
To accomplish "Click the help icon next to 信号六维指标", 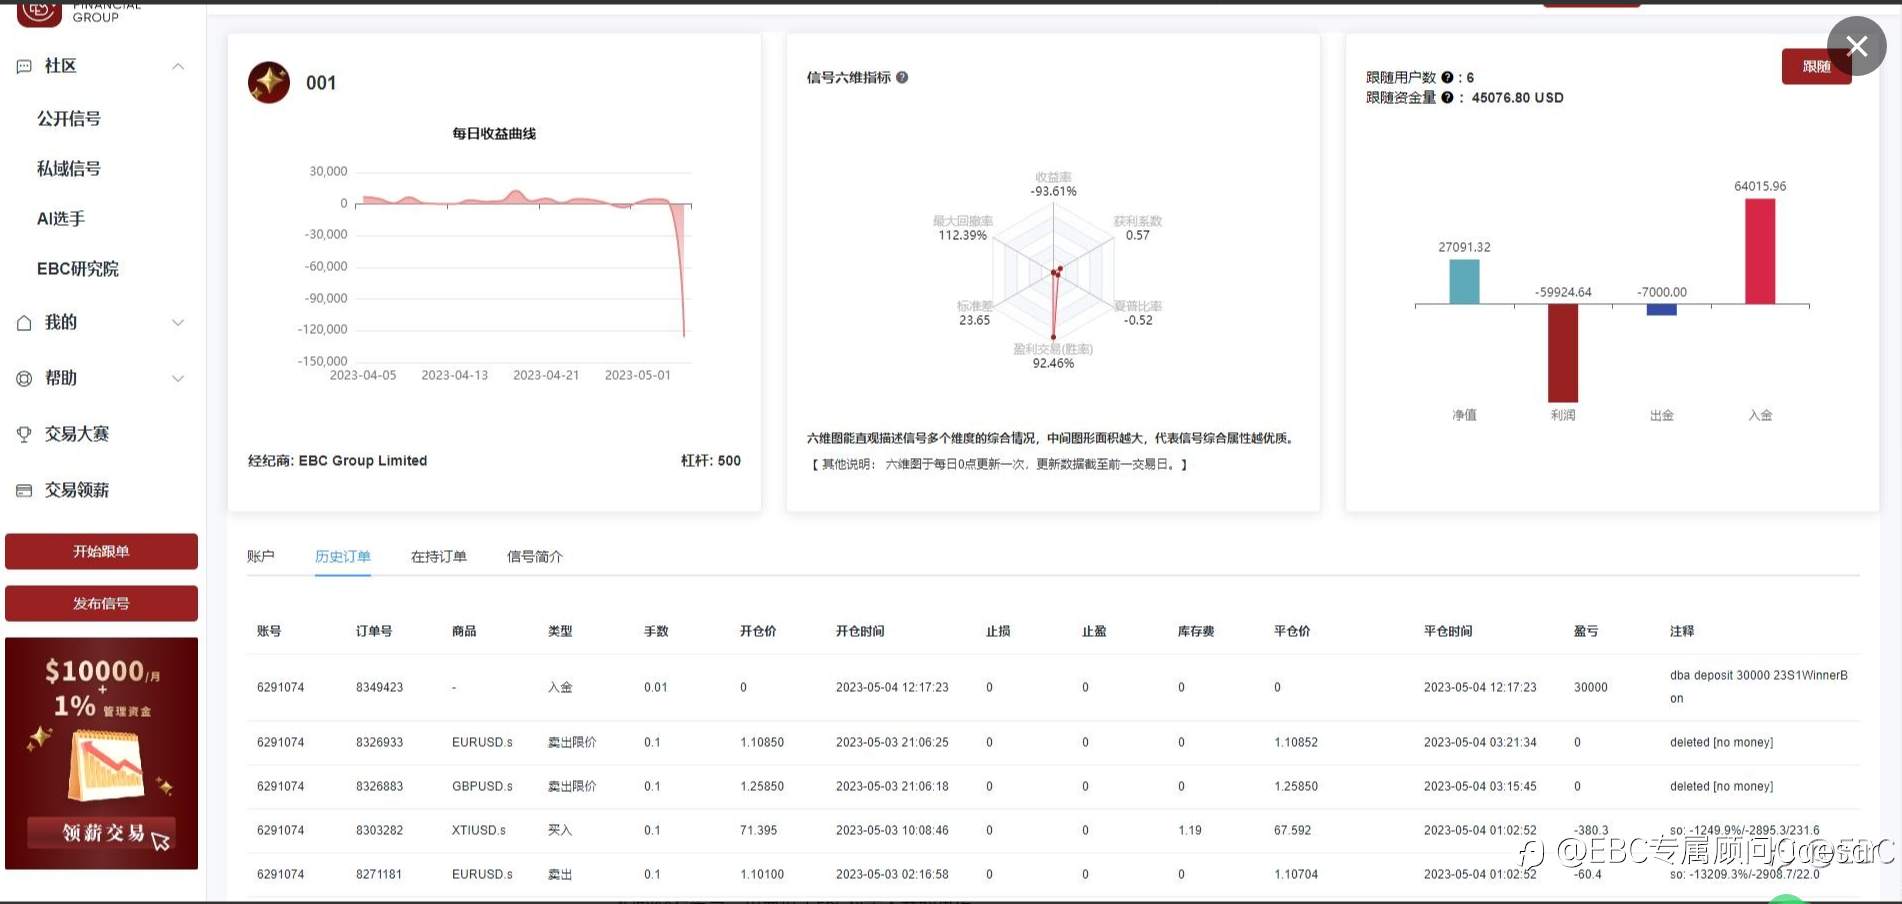I will [902, 77].
